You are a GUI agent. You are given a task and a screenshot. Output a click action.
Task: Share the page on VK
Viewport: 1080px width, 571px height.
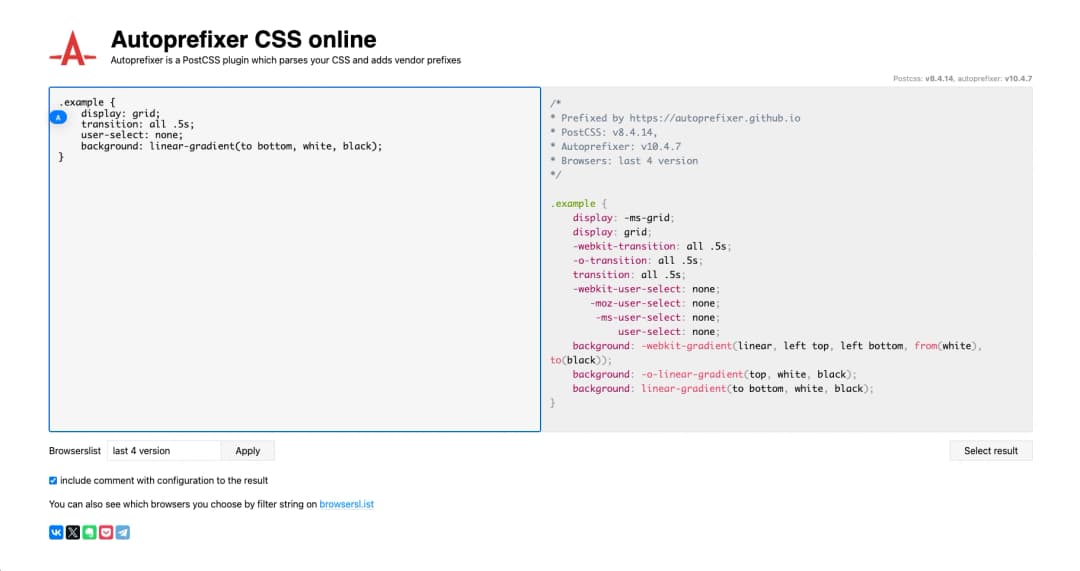[x=56, y=532]
